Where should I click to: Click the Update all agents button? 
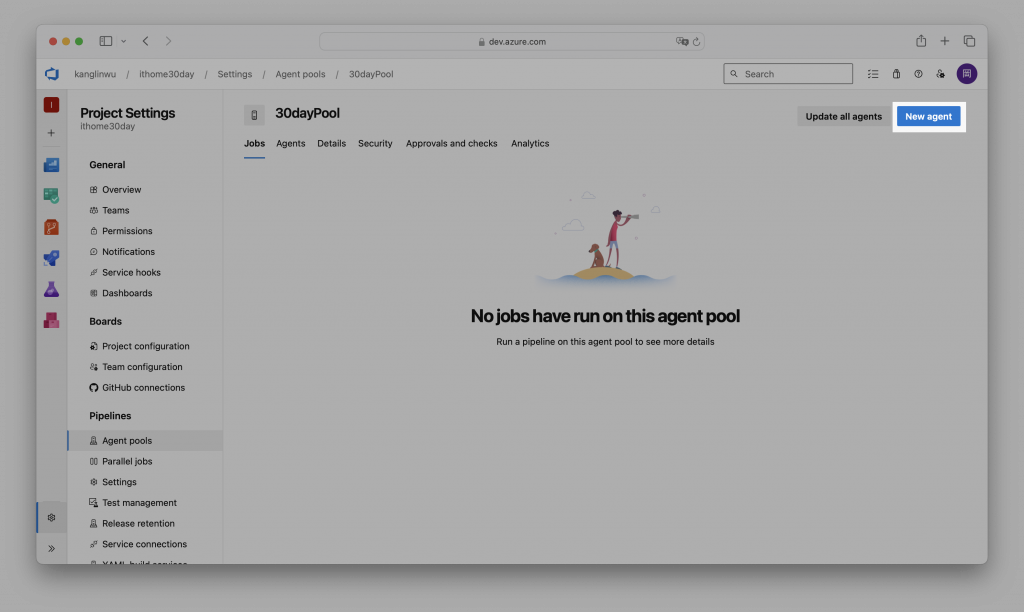click(x=843, y=116)
